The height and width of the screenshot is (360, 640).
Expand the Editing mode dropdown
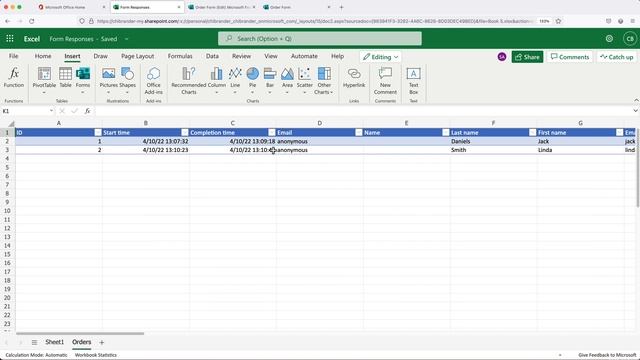click(x=380, y=57)
